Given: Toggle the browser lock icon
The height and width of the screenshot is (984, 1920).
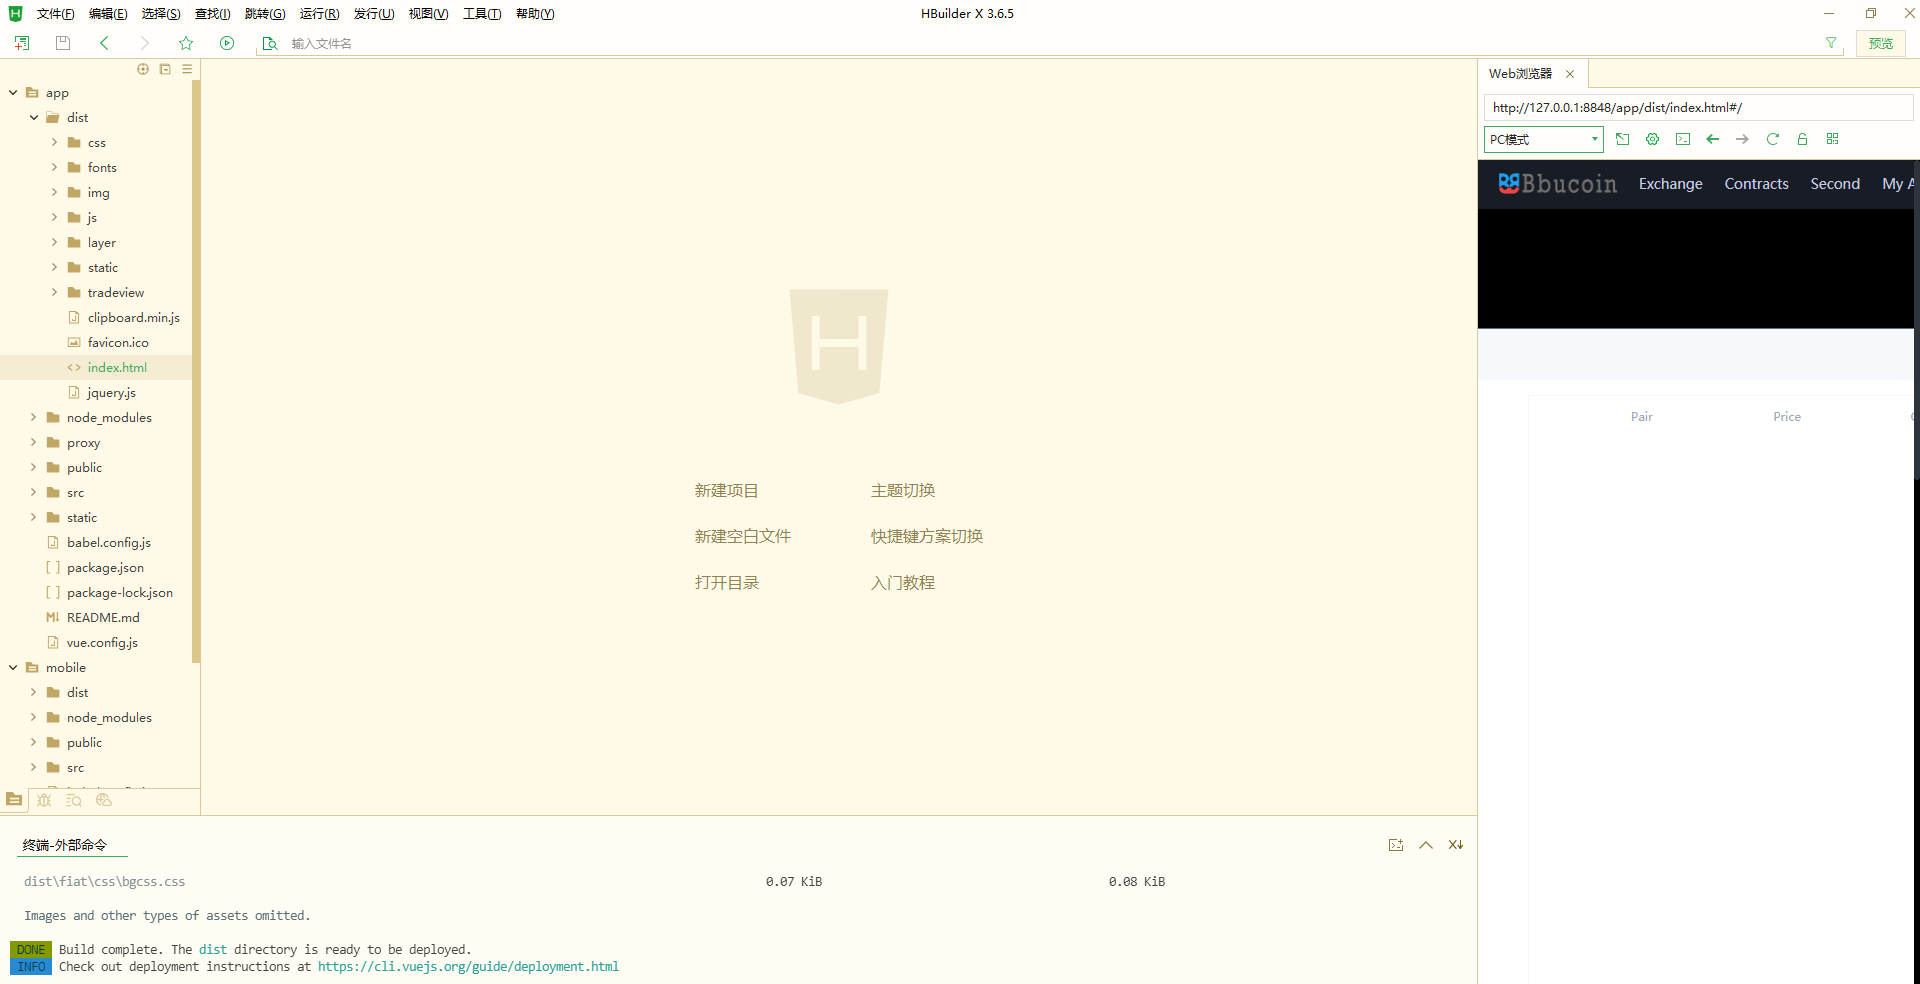Looking at the screenshot, I should [x=1802, y=139].
